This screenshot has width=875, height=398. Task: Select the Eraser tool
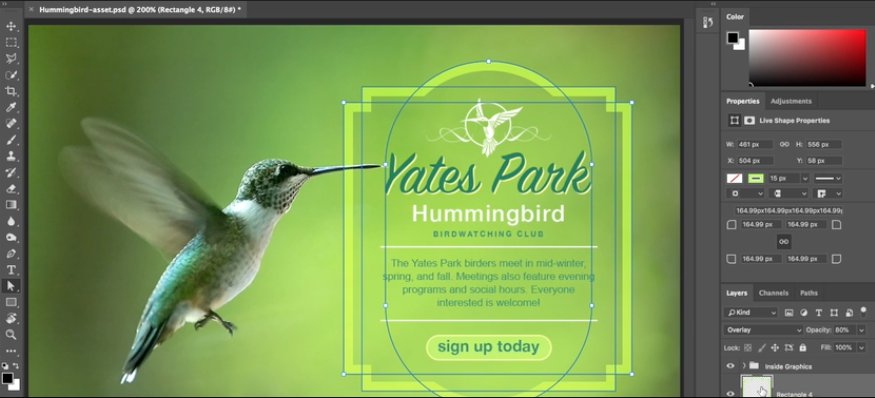(11, 188)
